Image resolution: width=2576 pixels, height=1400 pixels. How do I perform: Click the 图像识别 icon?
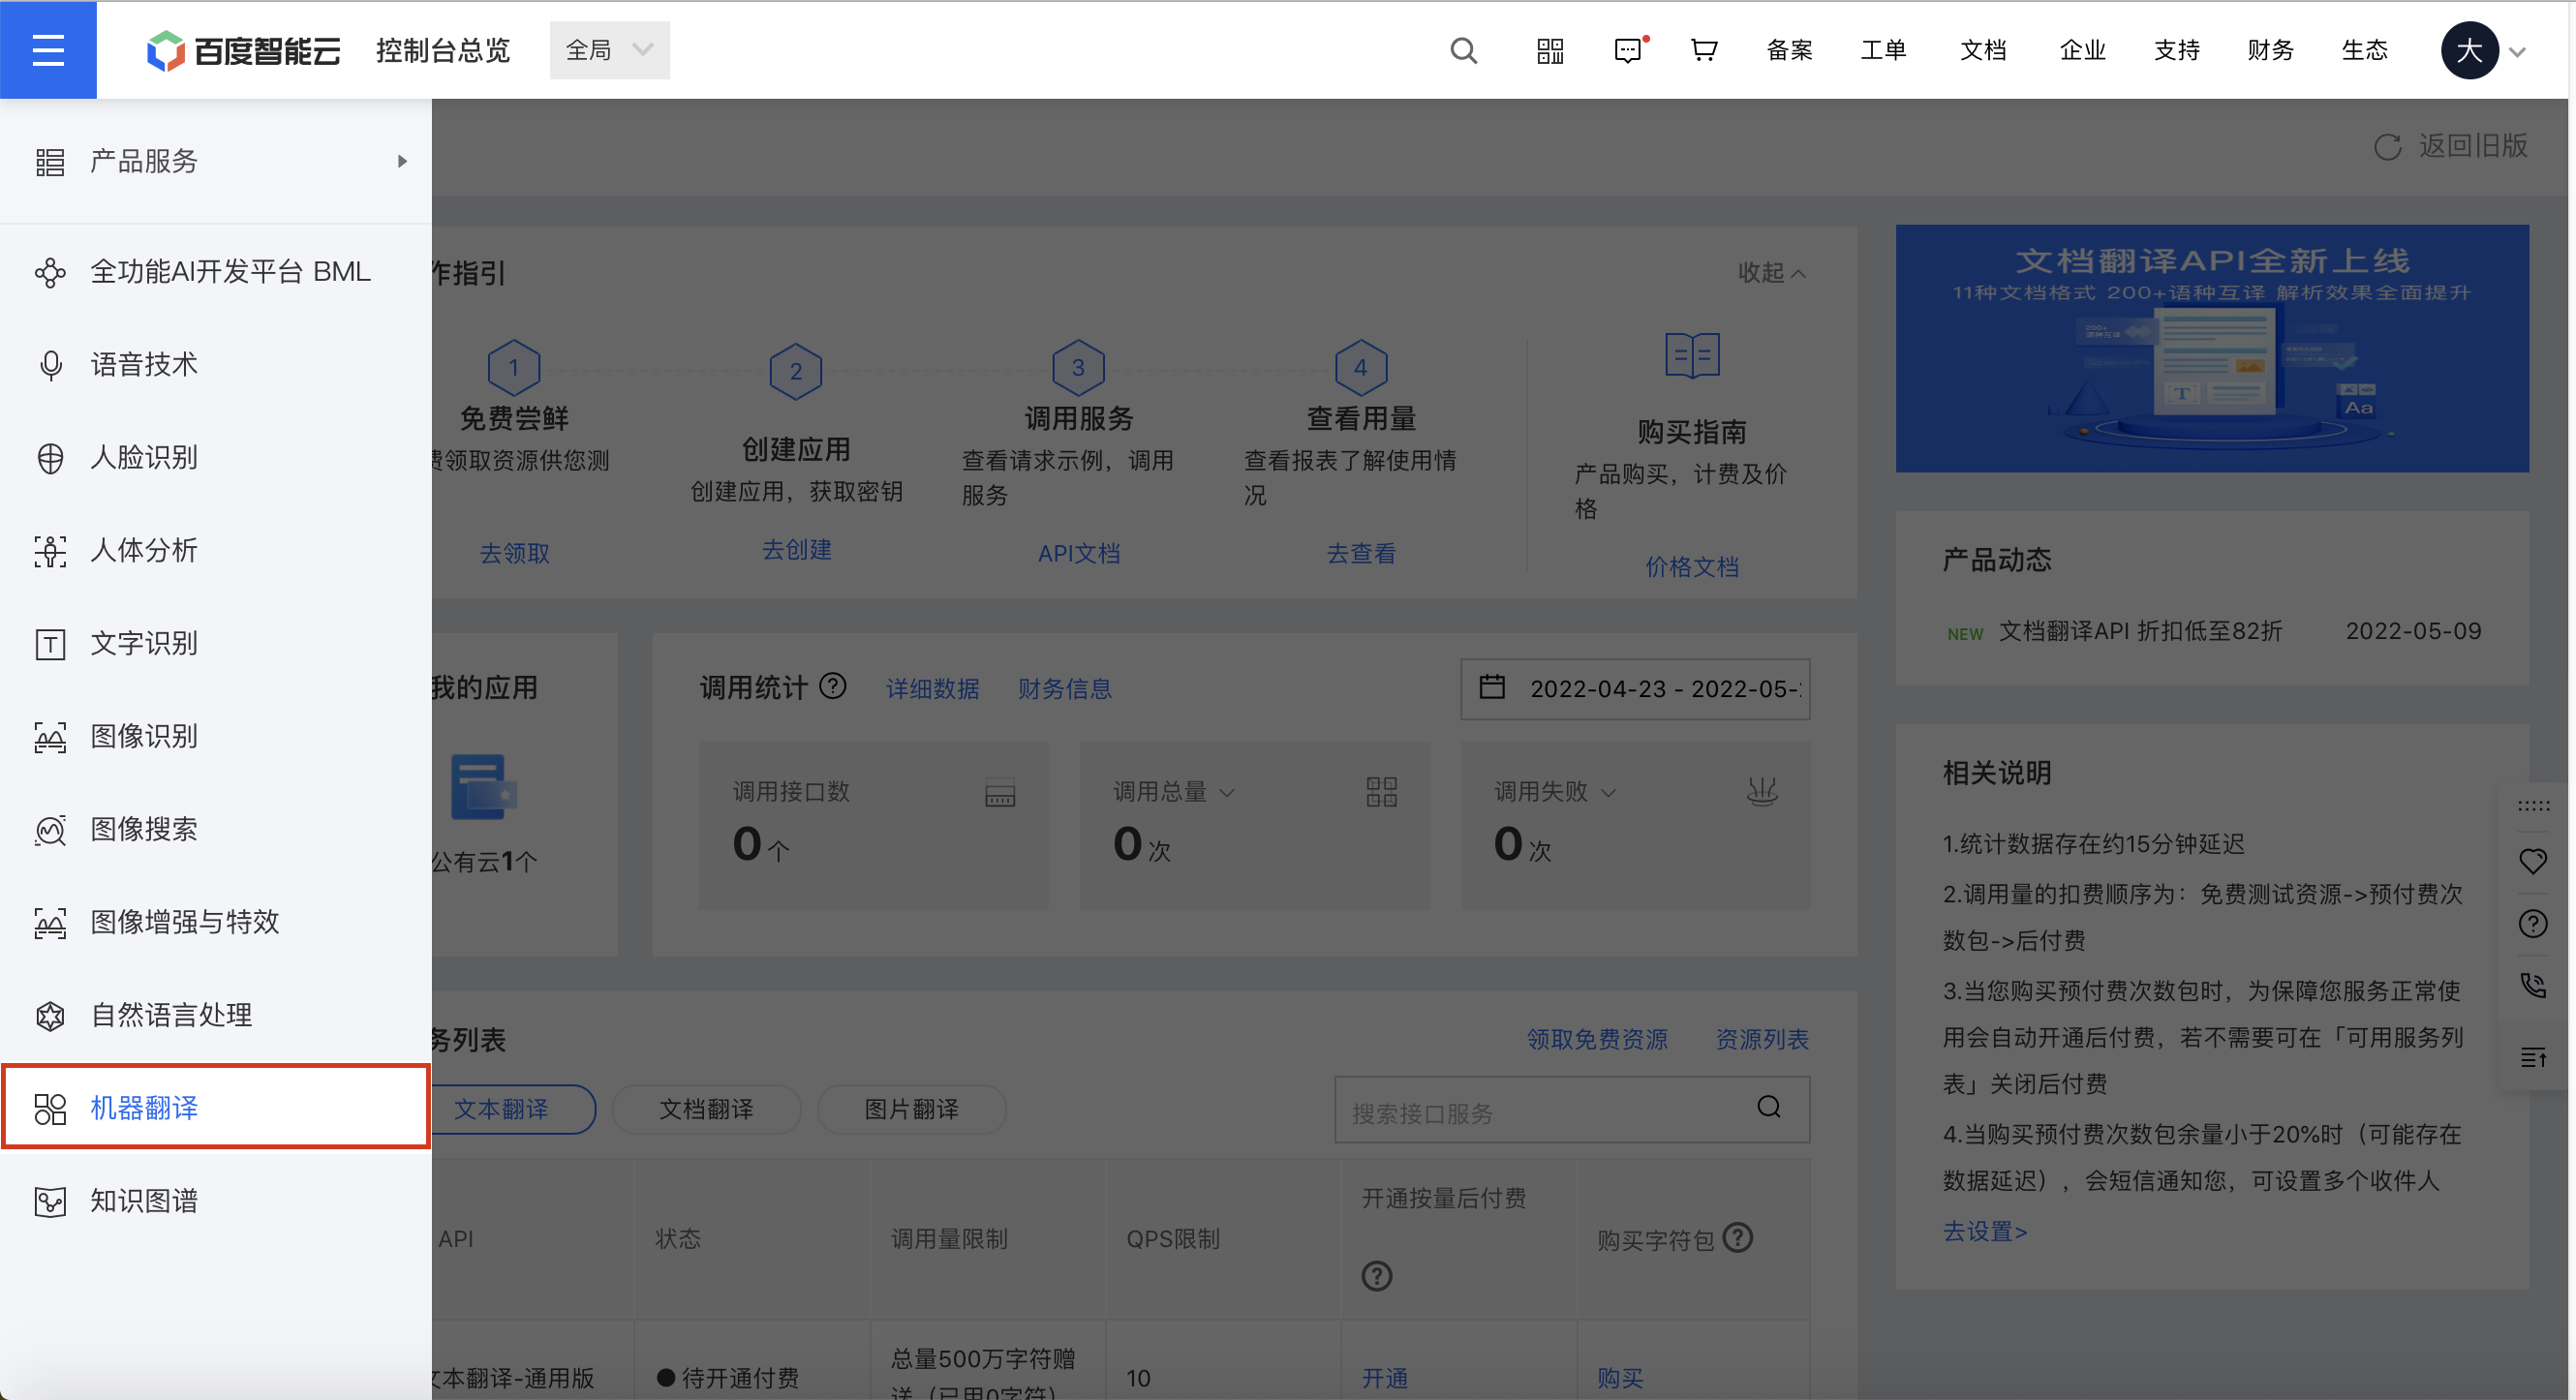pyautogui.click(x=50, y=737)
